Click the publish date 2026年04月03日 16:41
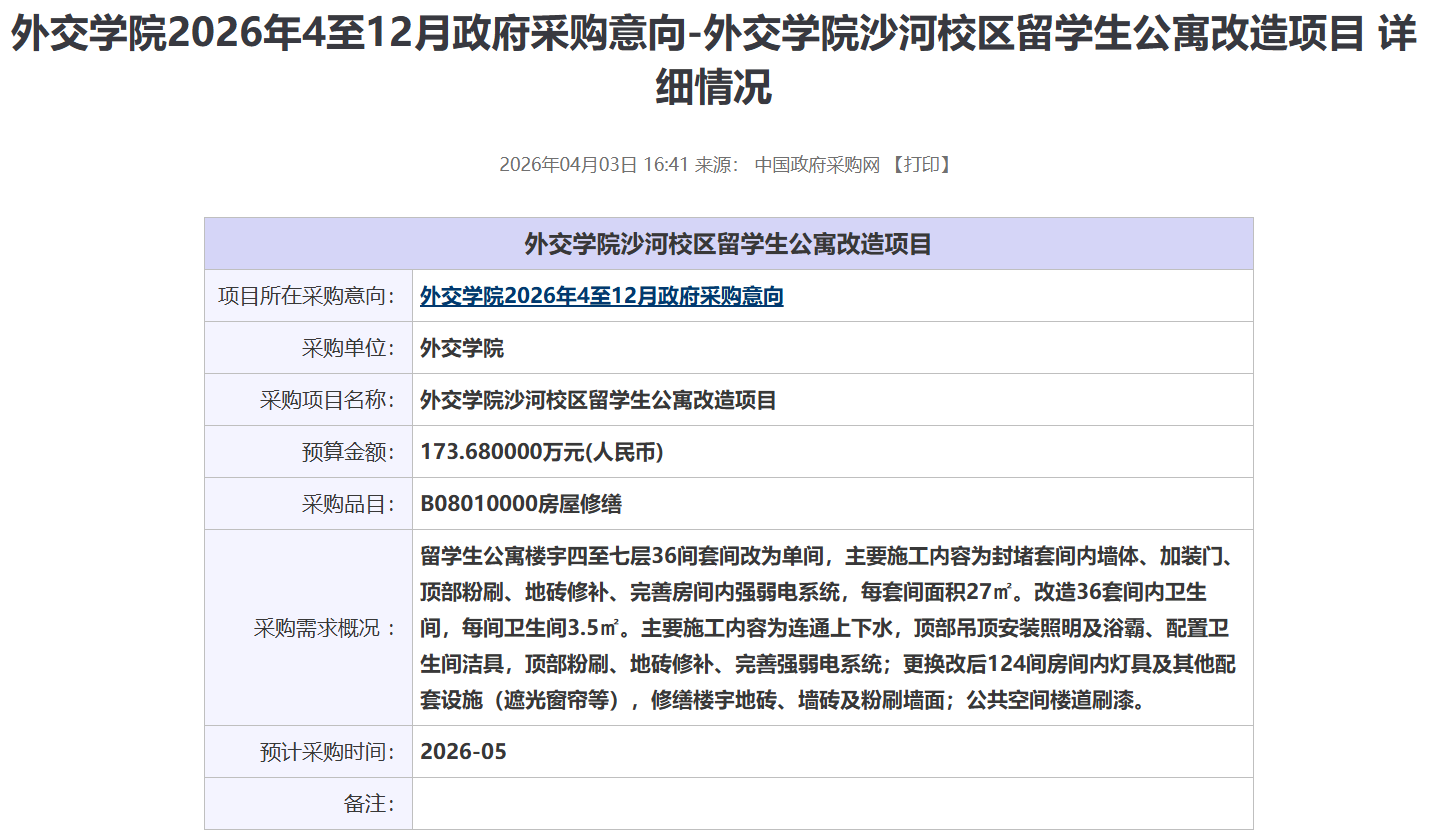Viewport: 1441px width, 840px height. [x=594, y=165]
